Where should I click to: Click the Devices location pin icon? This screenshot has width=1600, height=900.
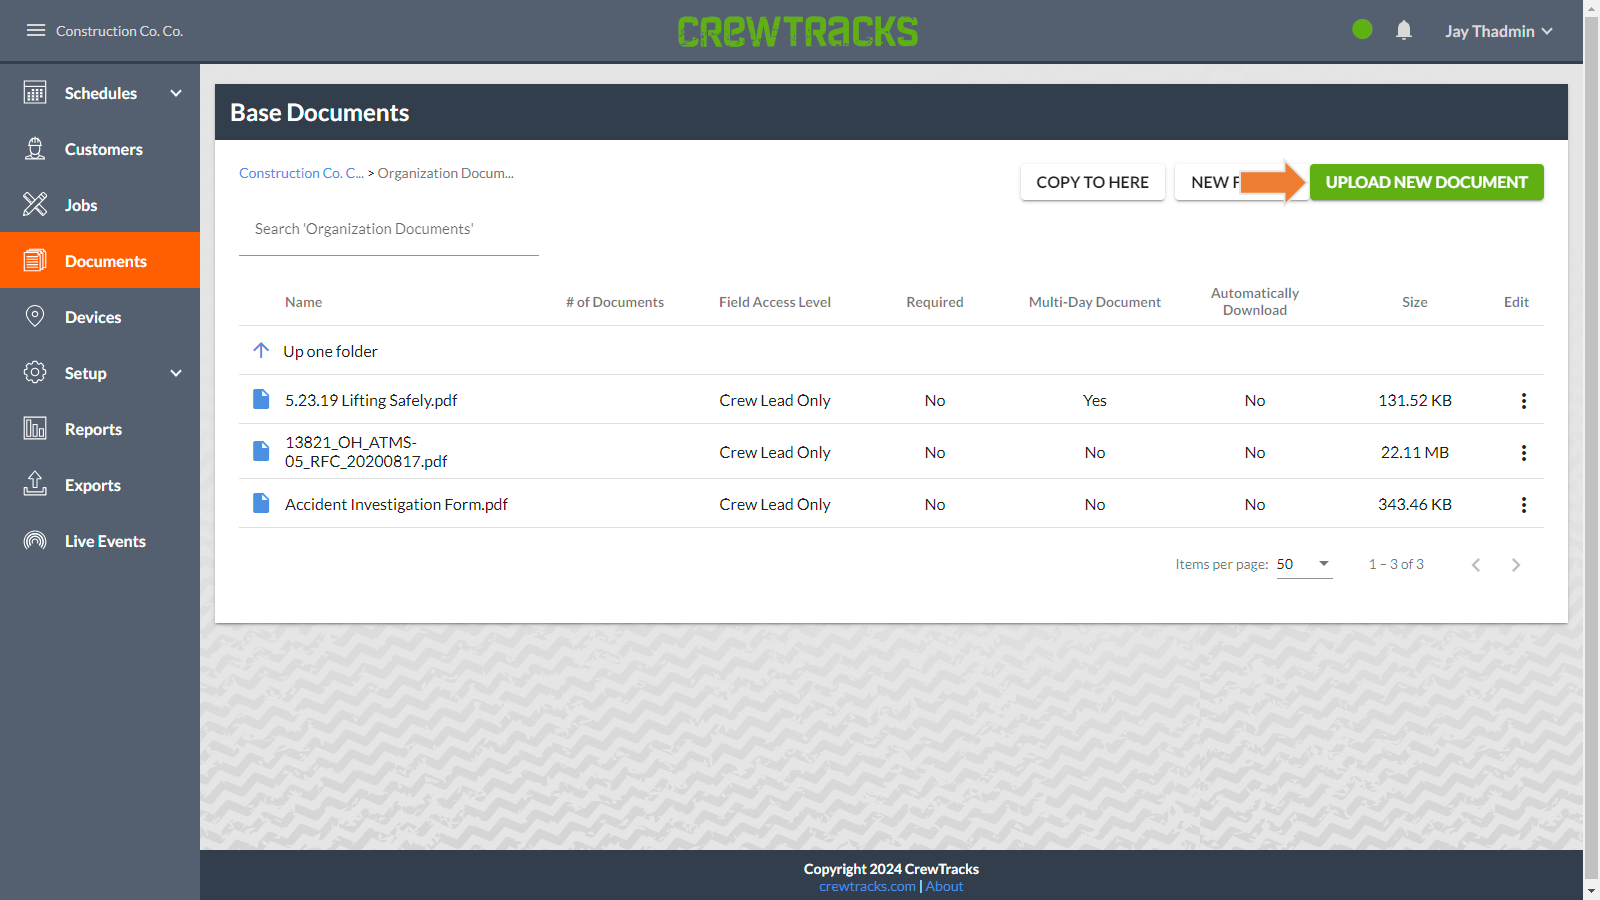(x=35, y=317)
